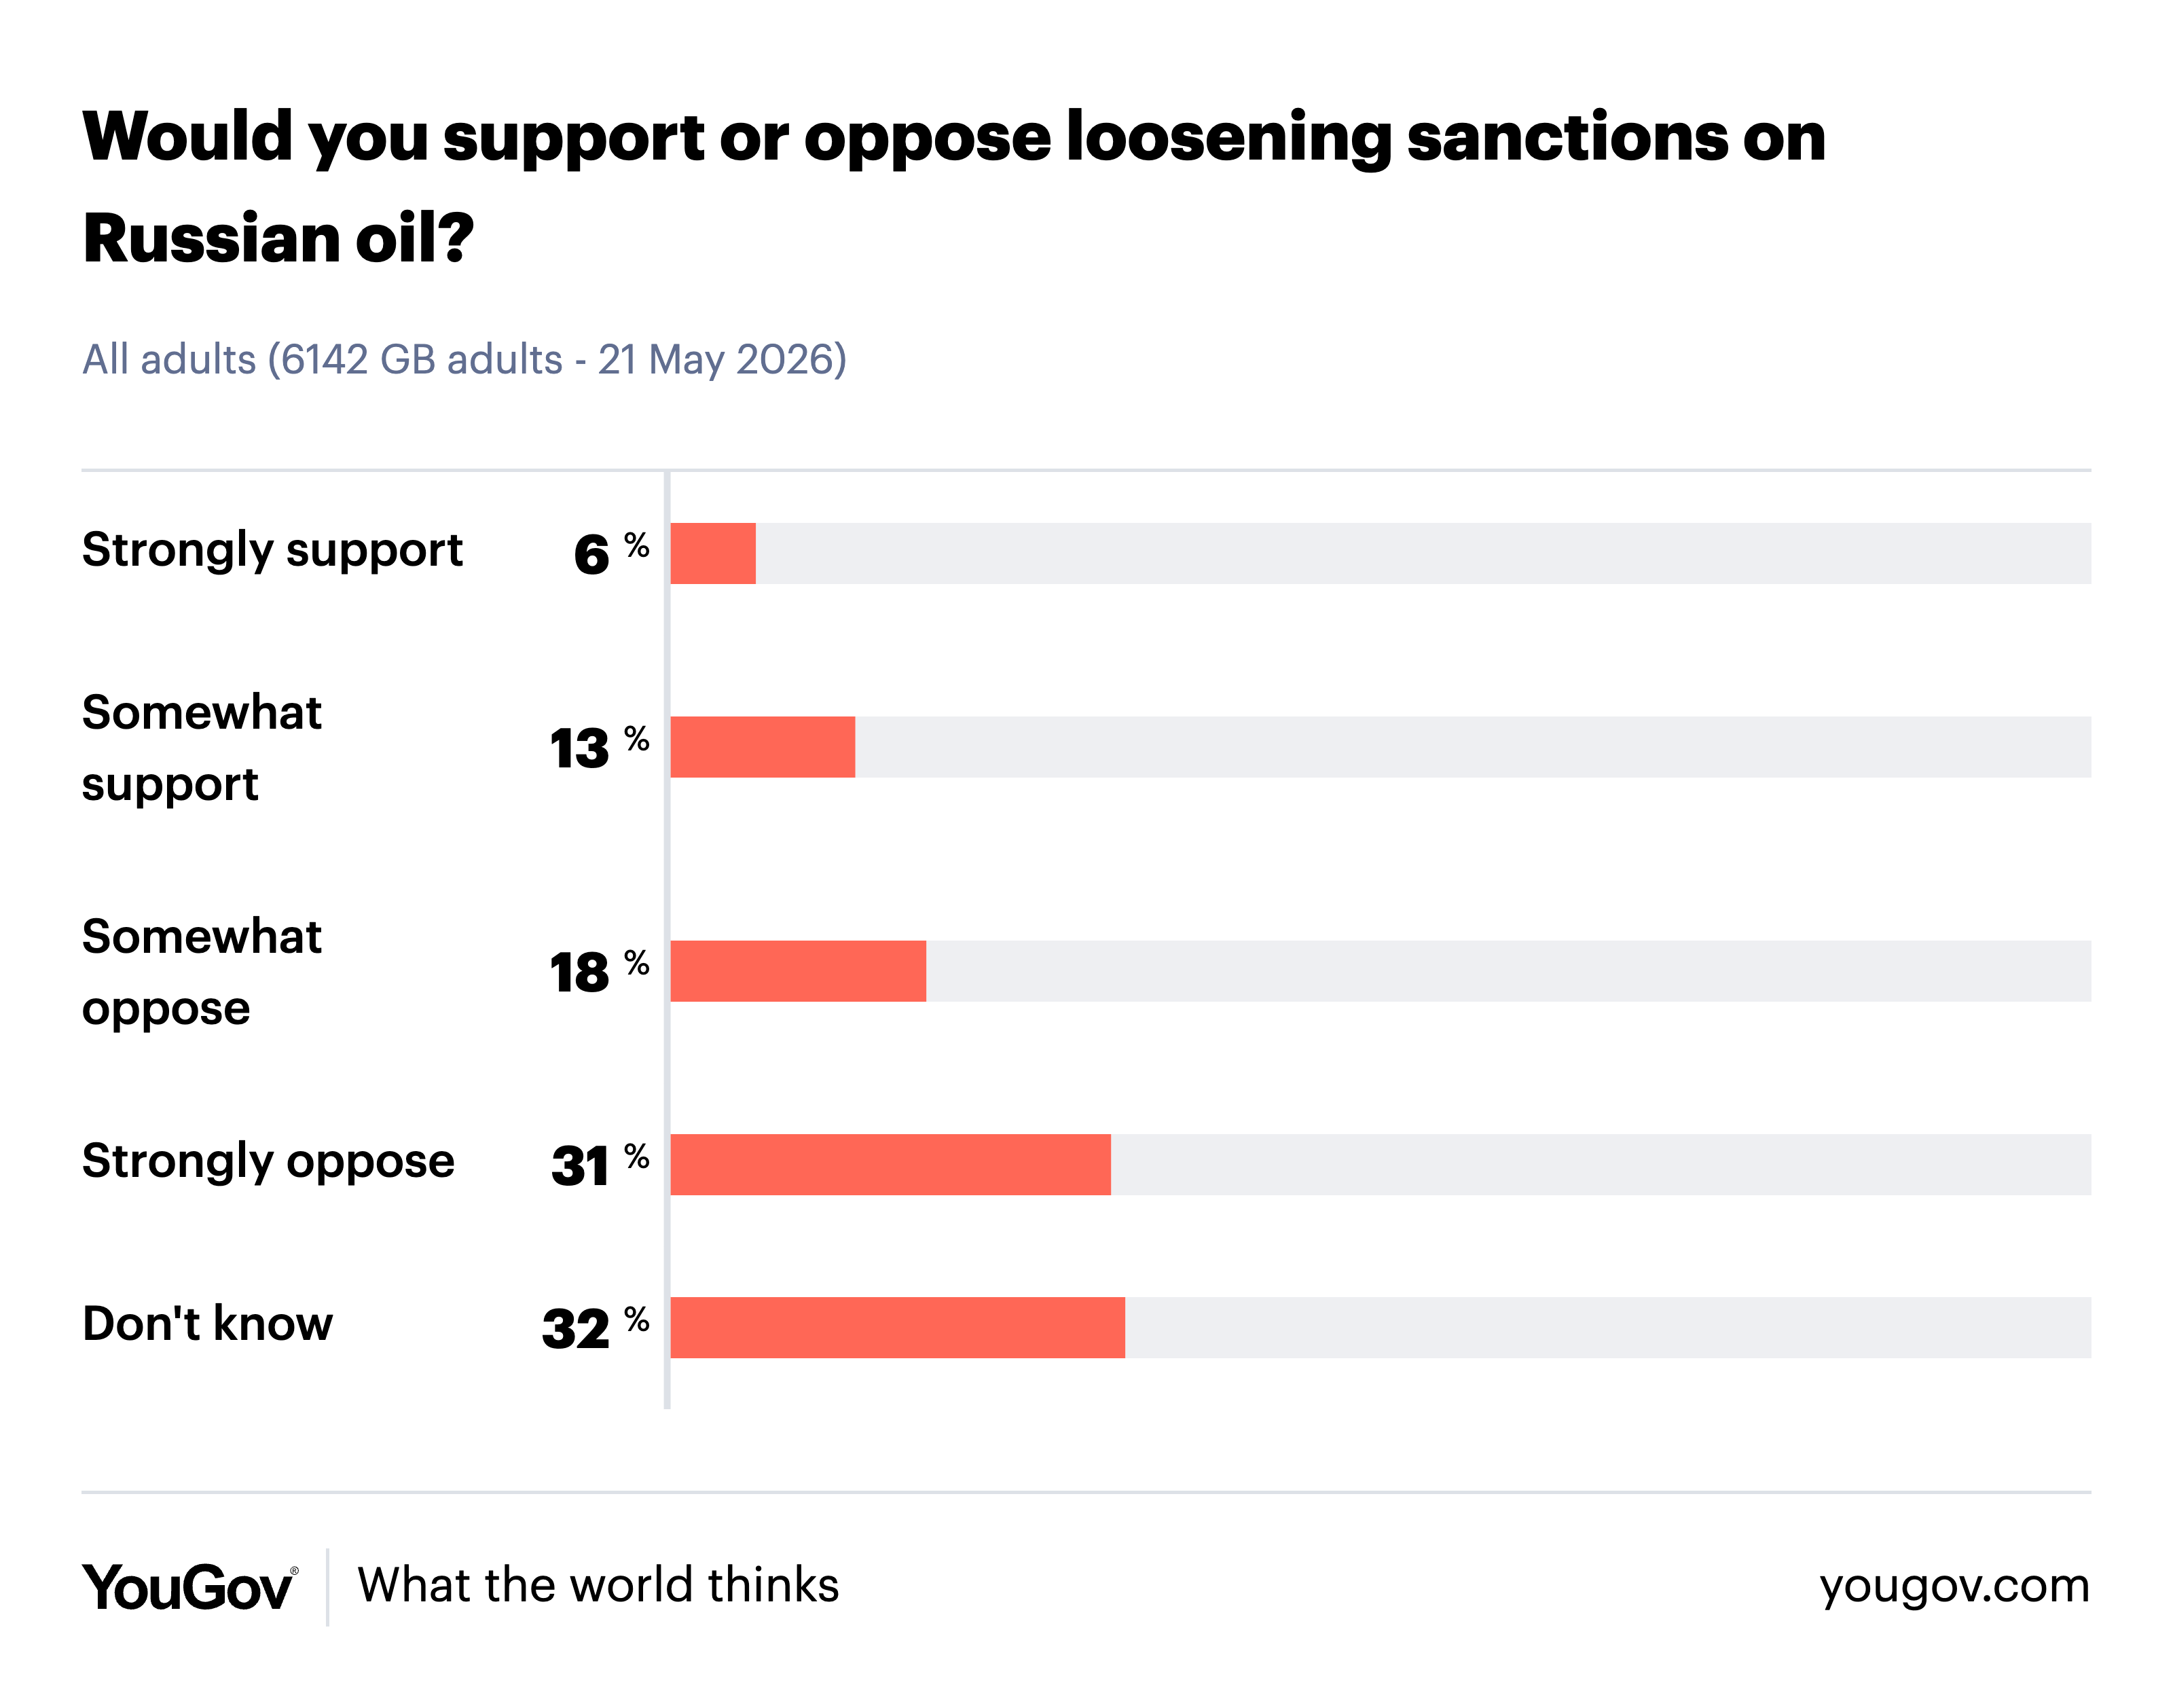Select the Don't know label
This screenshot has height=1708, width=2173.
207,1324
